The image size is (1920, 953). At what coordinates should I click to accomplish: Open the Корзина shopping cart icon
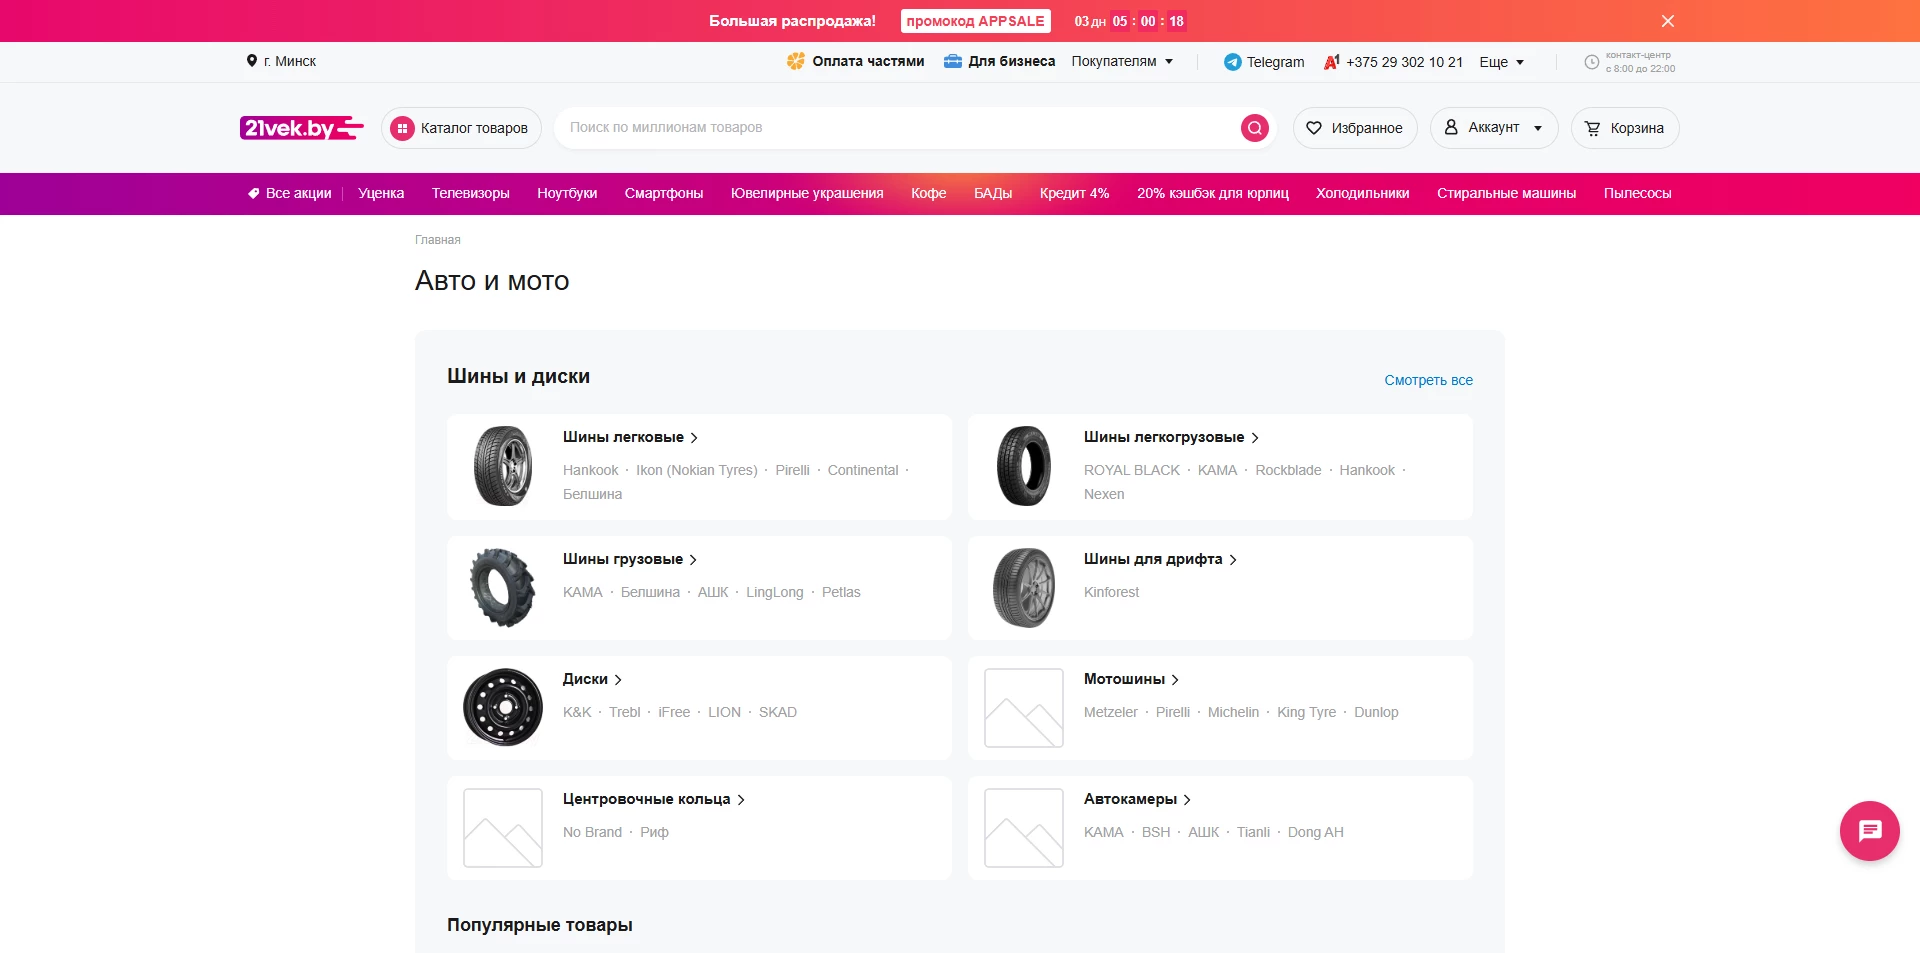pyautogui.click(x=1592, y=127)
